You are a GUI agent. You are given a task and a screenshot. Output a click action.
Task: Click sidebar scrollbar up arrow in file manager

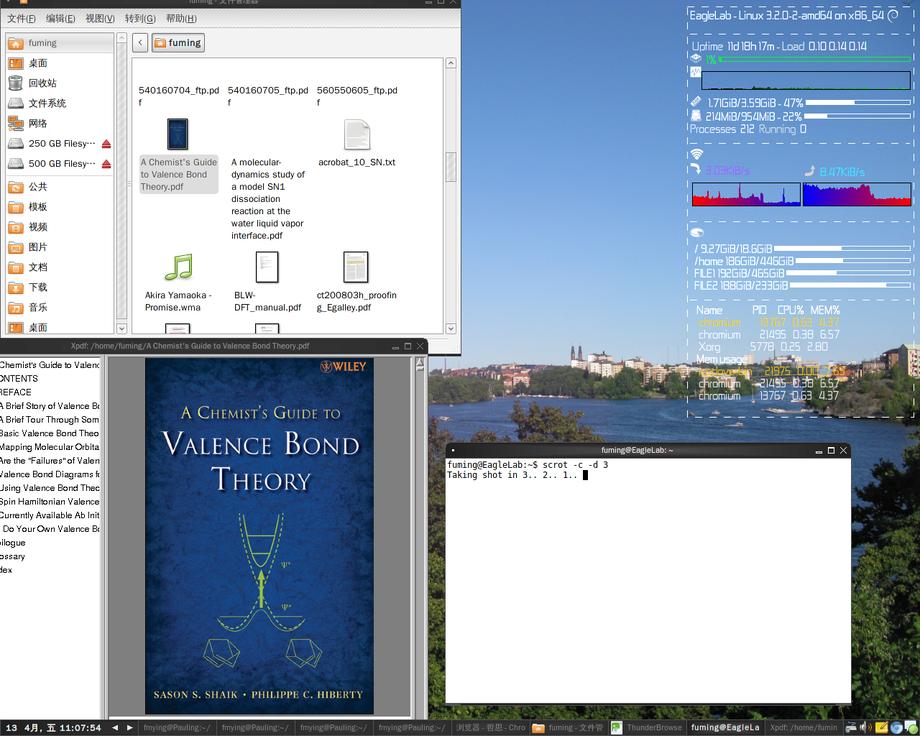click(121, 38)
